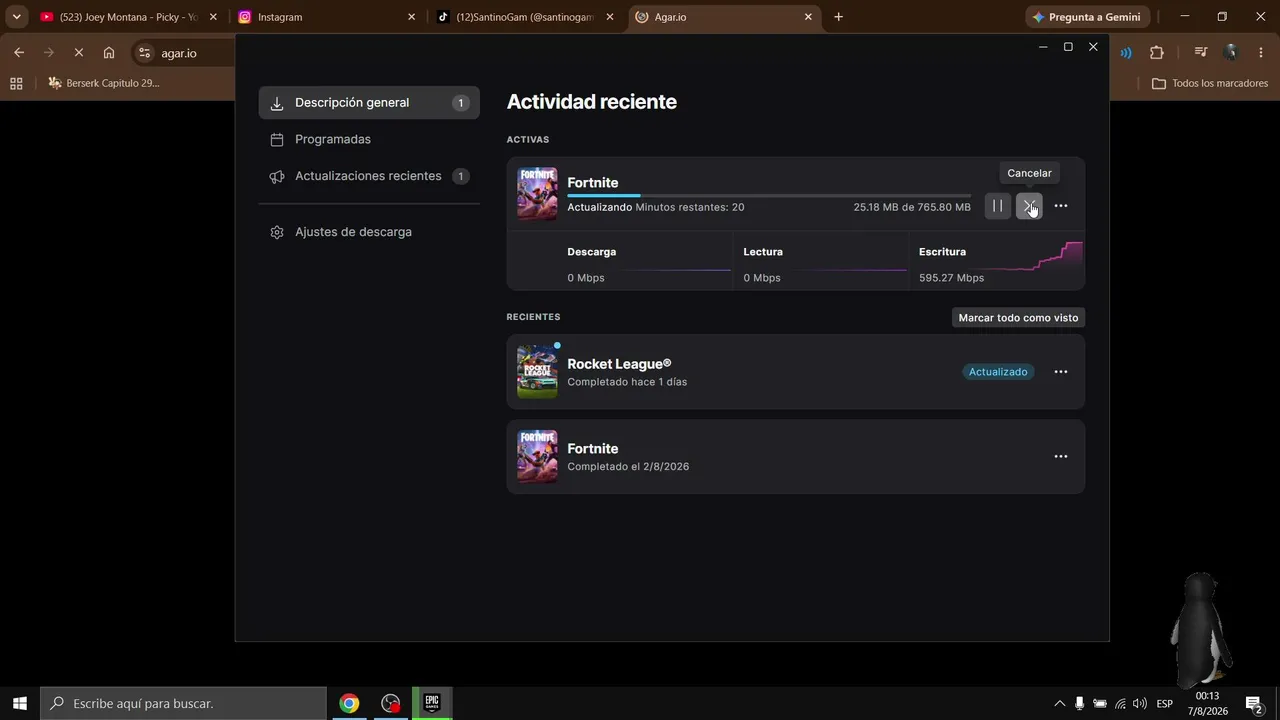
Task: Click the "595.27 Mbps" Escritura value
Action: click(x=951, y=278)
